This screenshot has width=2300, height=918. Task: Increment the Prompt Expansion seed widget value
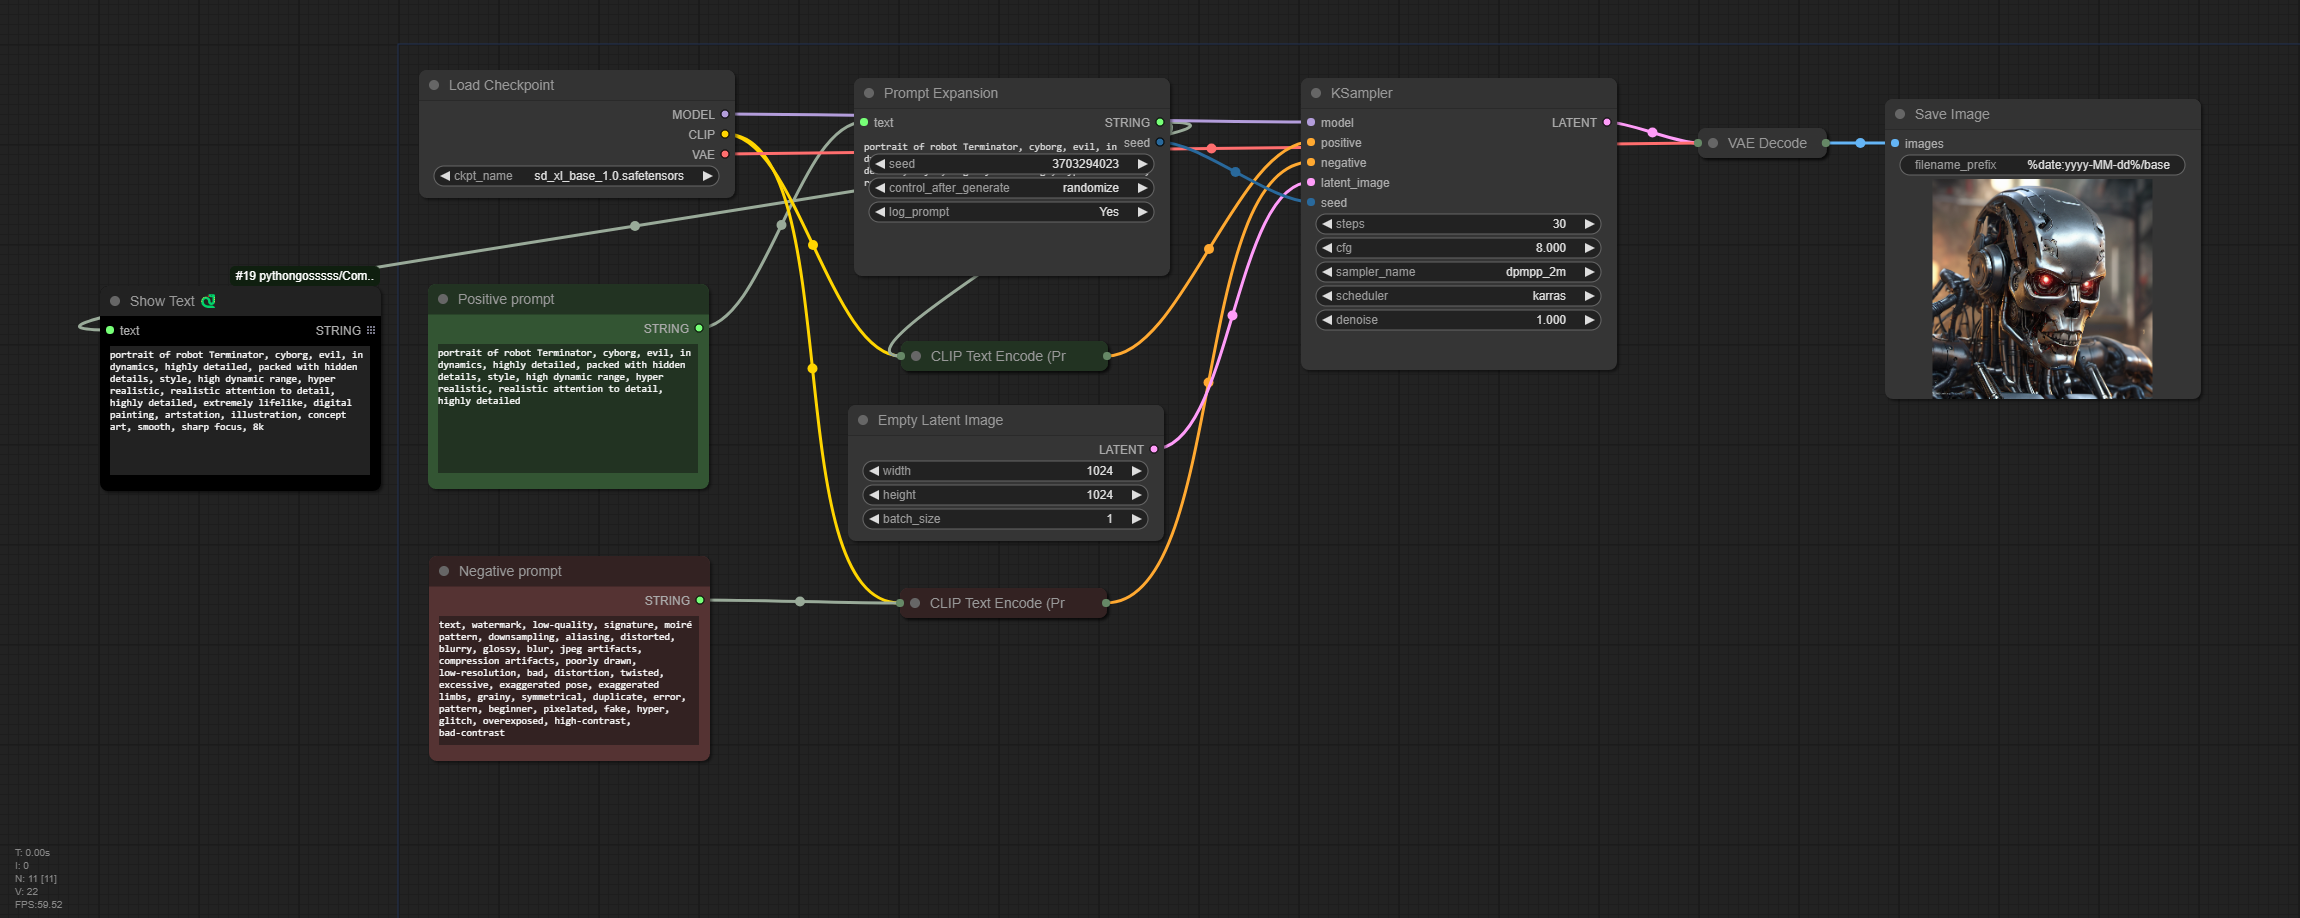pos(1142,164)
